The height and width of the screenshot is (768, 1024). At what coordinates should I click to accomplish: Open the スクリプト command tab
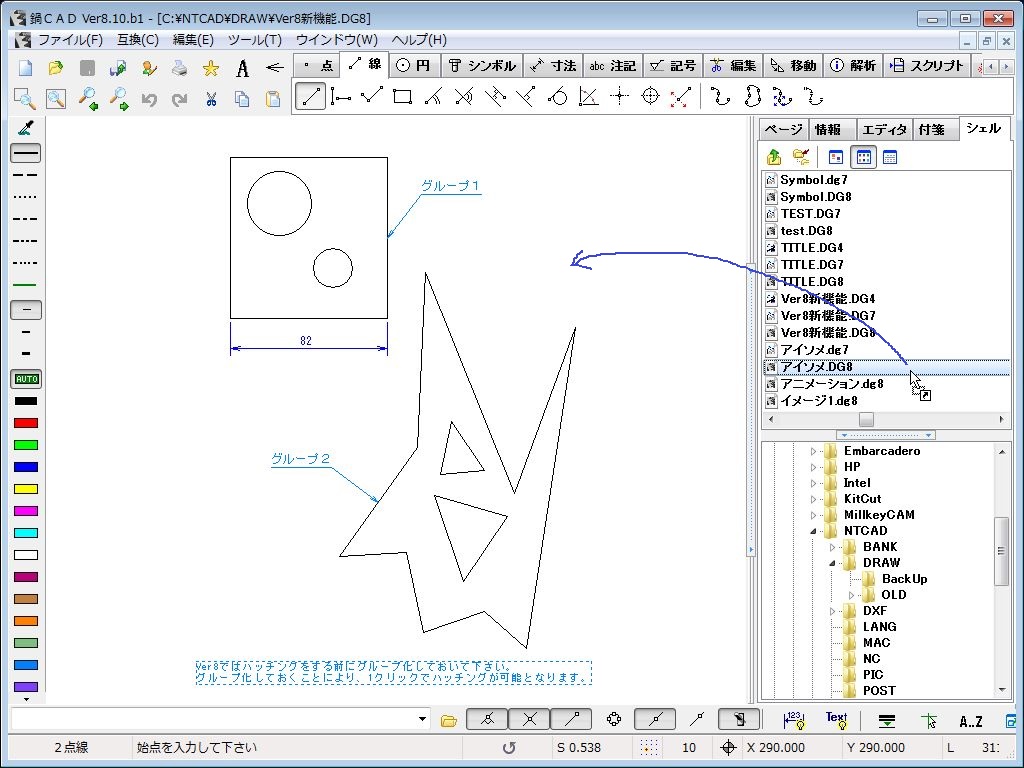tap(927, 65)
